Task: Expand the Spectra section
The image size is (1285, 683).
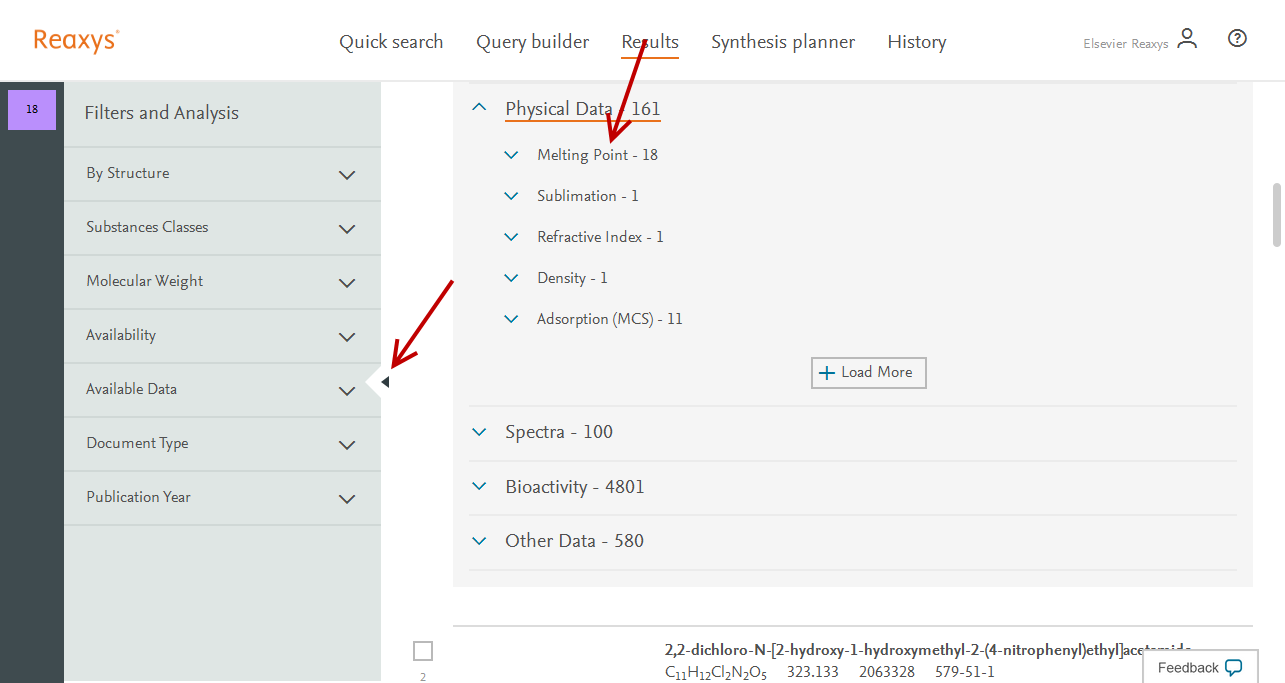Action: point(480,432)
